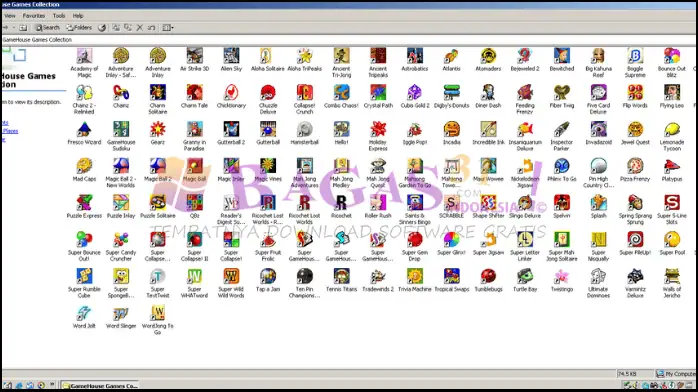This screenshot has height=392, width=698.
Task: Select the Bewitched game icon
Action: pos(562,57)
